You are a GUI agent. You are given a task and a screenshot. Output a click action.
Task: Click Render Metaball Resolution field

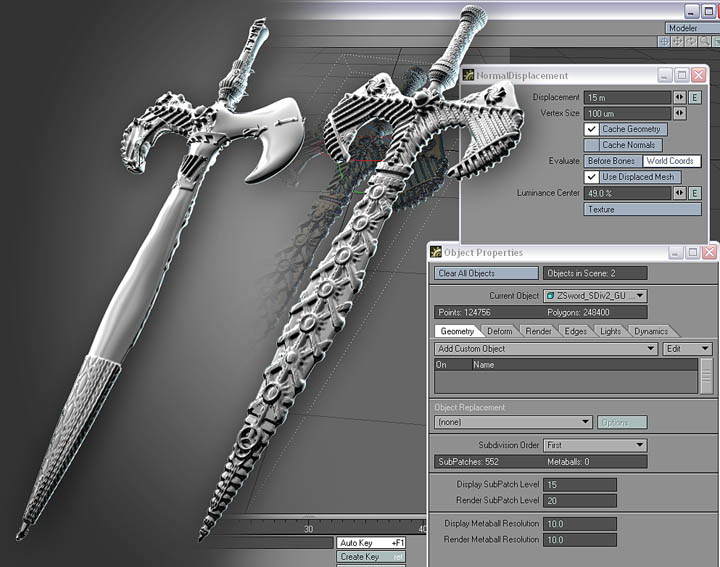pos(579,540)
